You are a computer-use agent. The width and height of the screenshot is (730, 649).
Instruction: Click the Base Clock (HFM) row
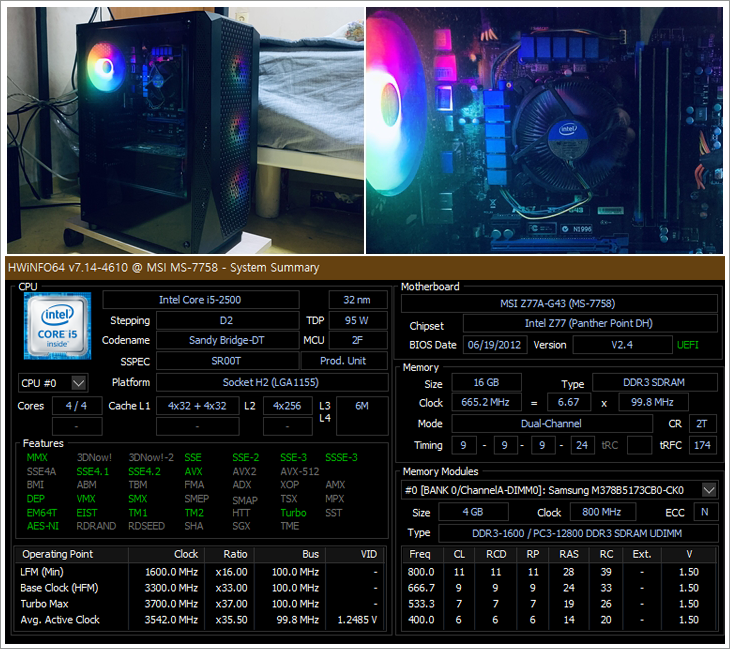pyautogui.click(x=201, y=588)
